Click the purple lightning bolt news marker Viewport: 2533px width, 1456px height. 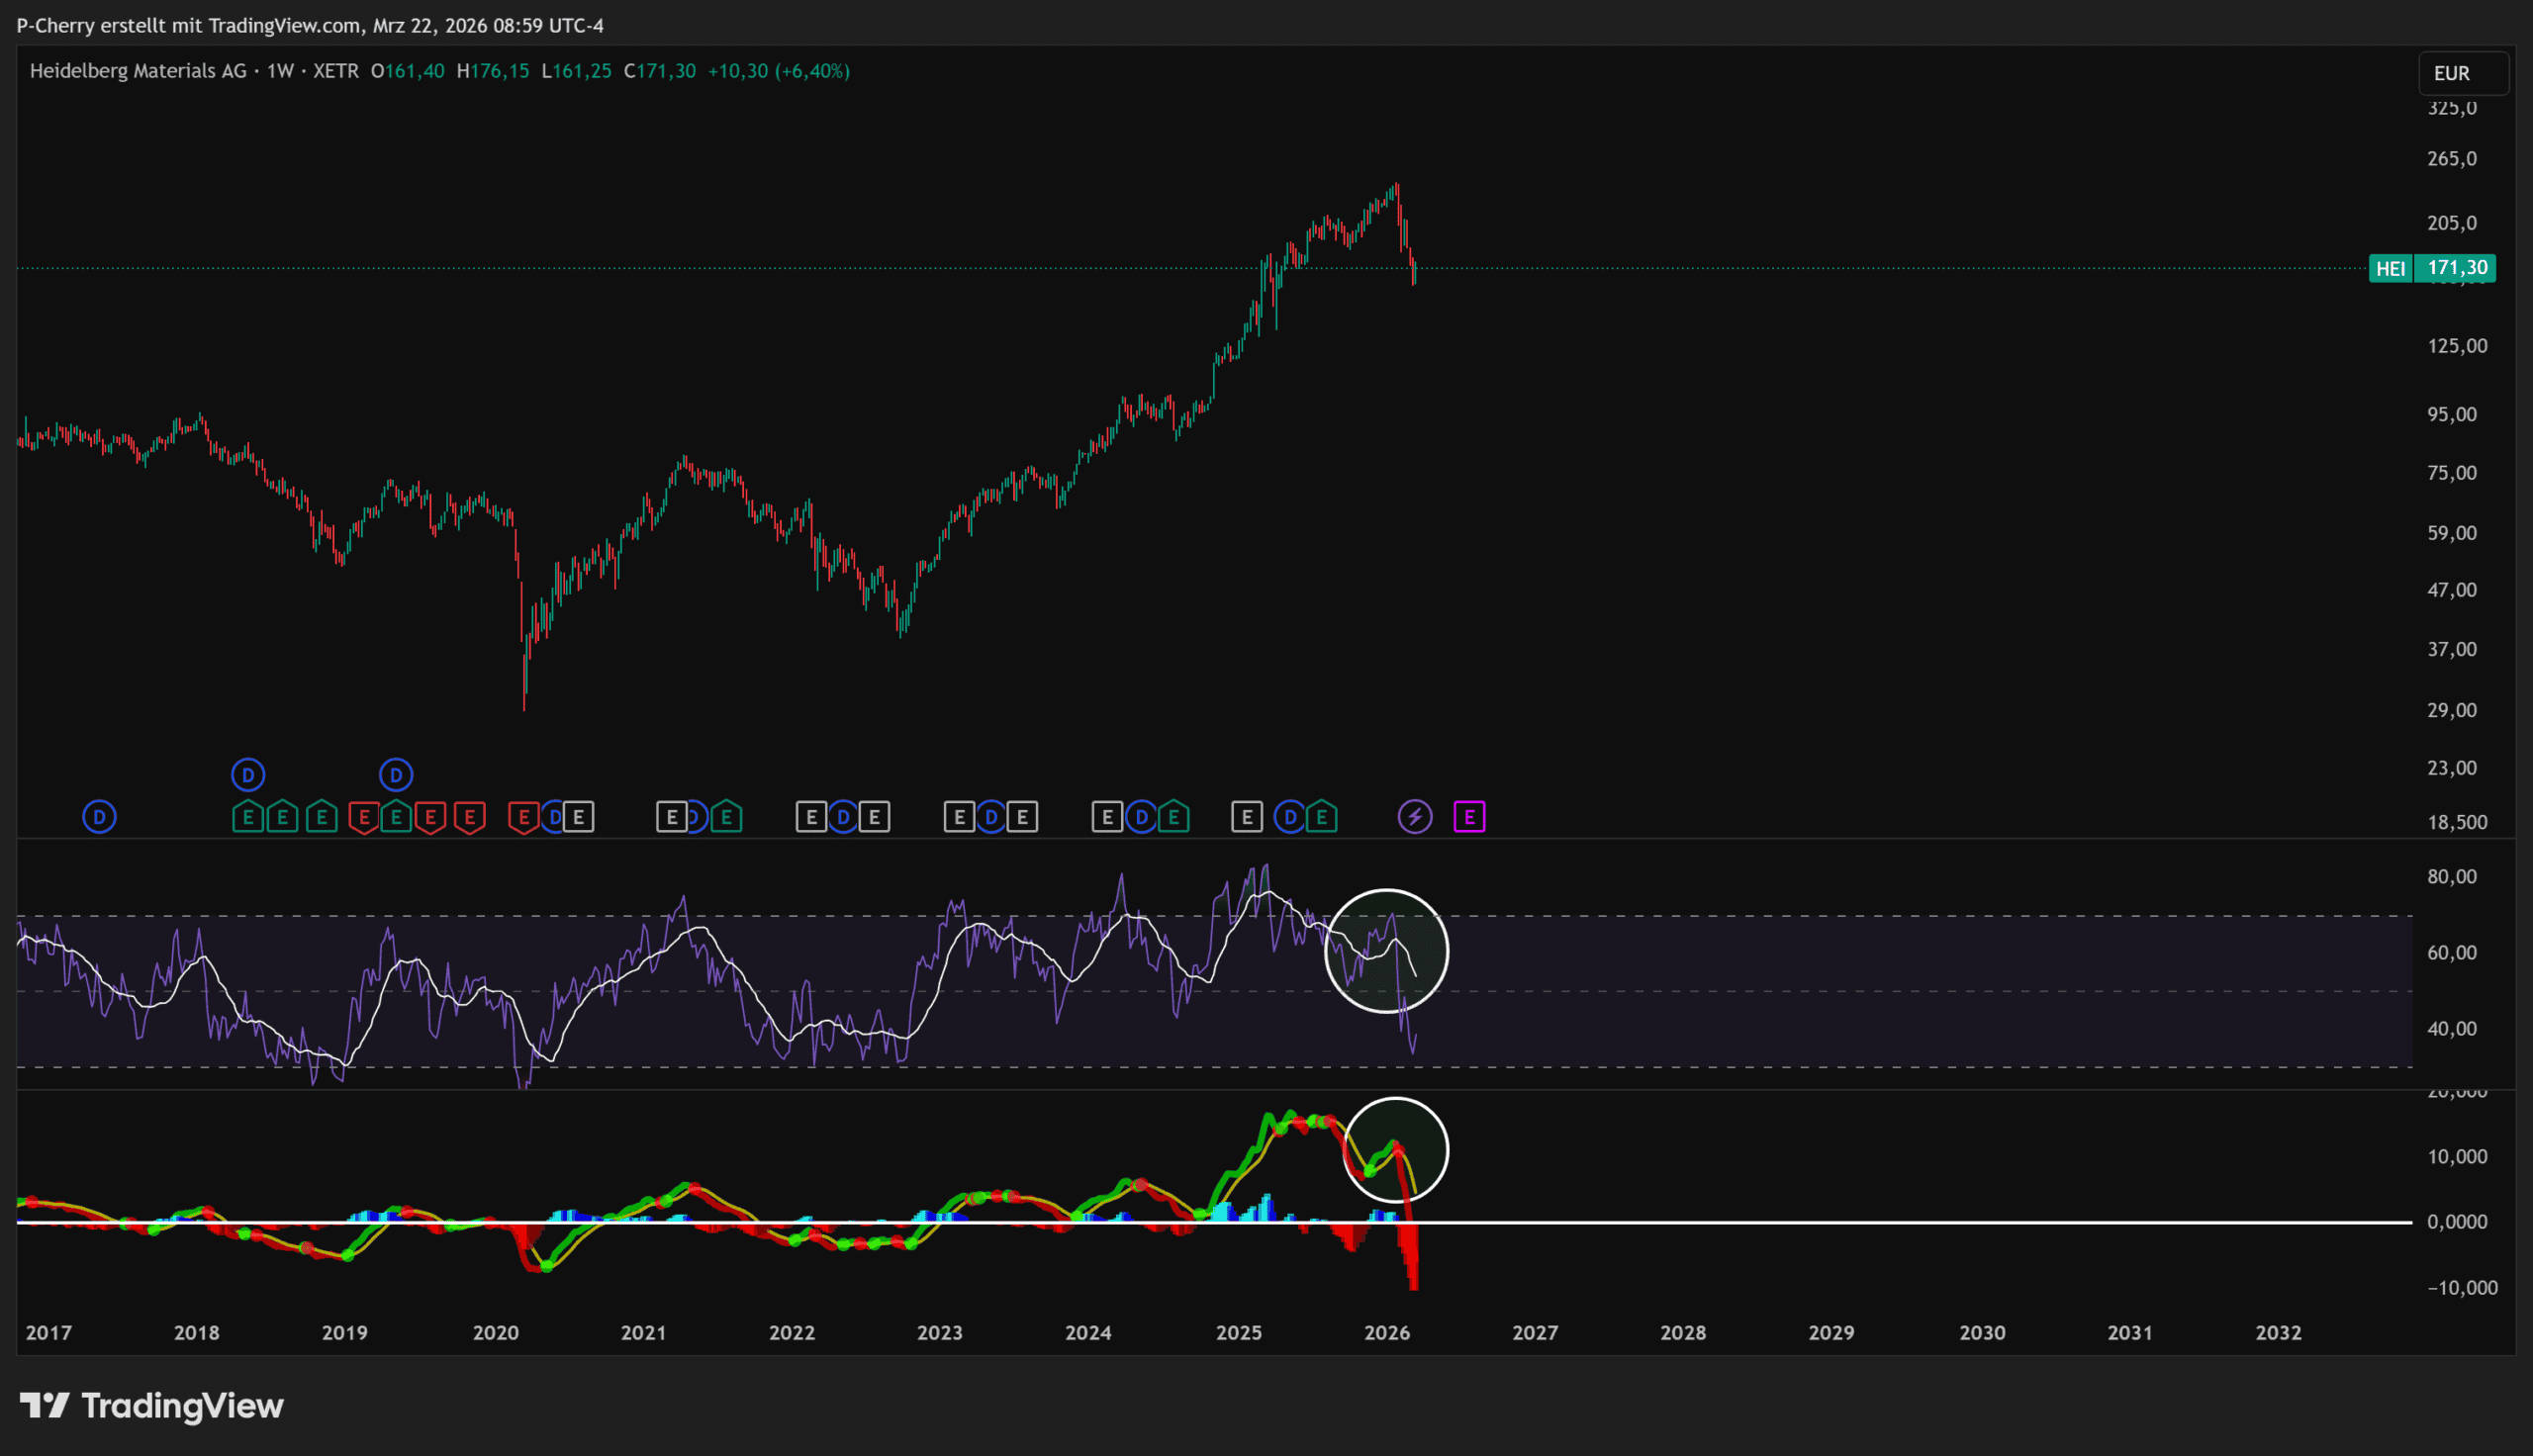point(1414,817)
